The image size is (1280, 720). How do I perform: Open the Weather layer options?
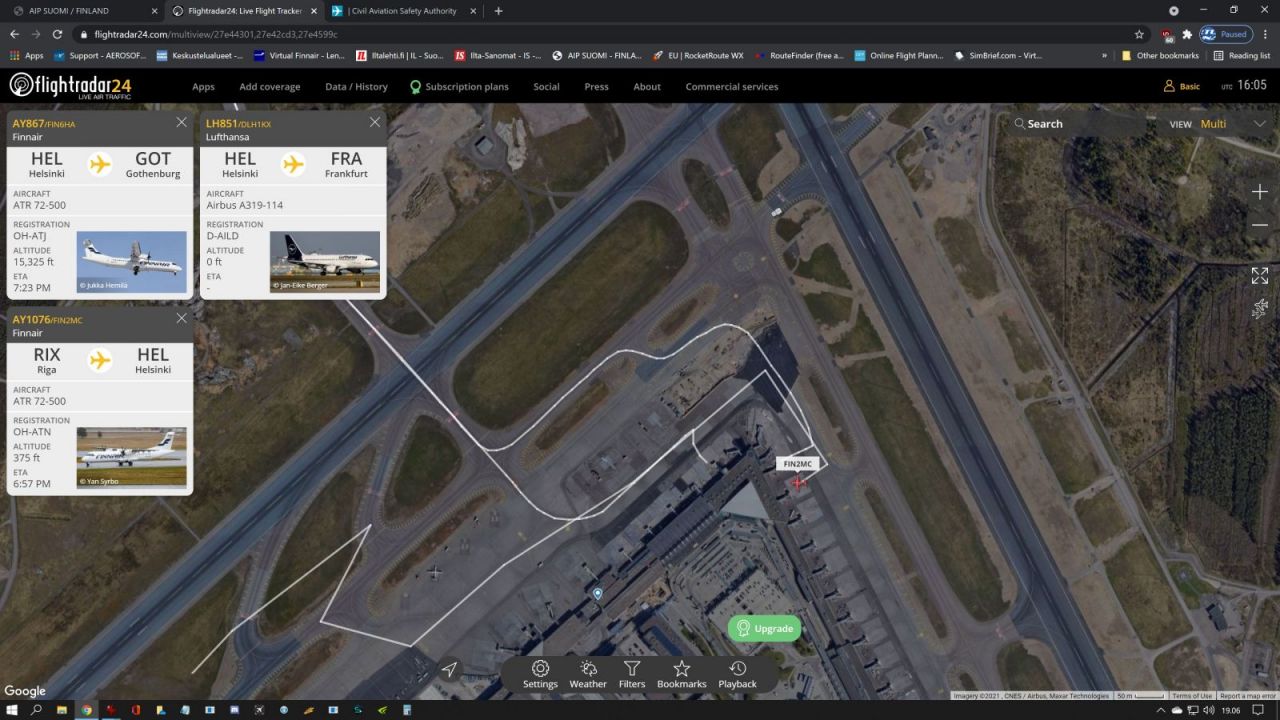point(588,674)
